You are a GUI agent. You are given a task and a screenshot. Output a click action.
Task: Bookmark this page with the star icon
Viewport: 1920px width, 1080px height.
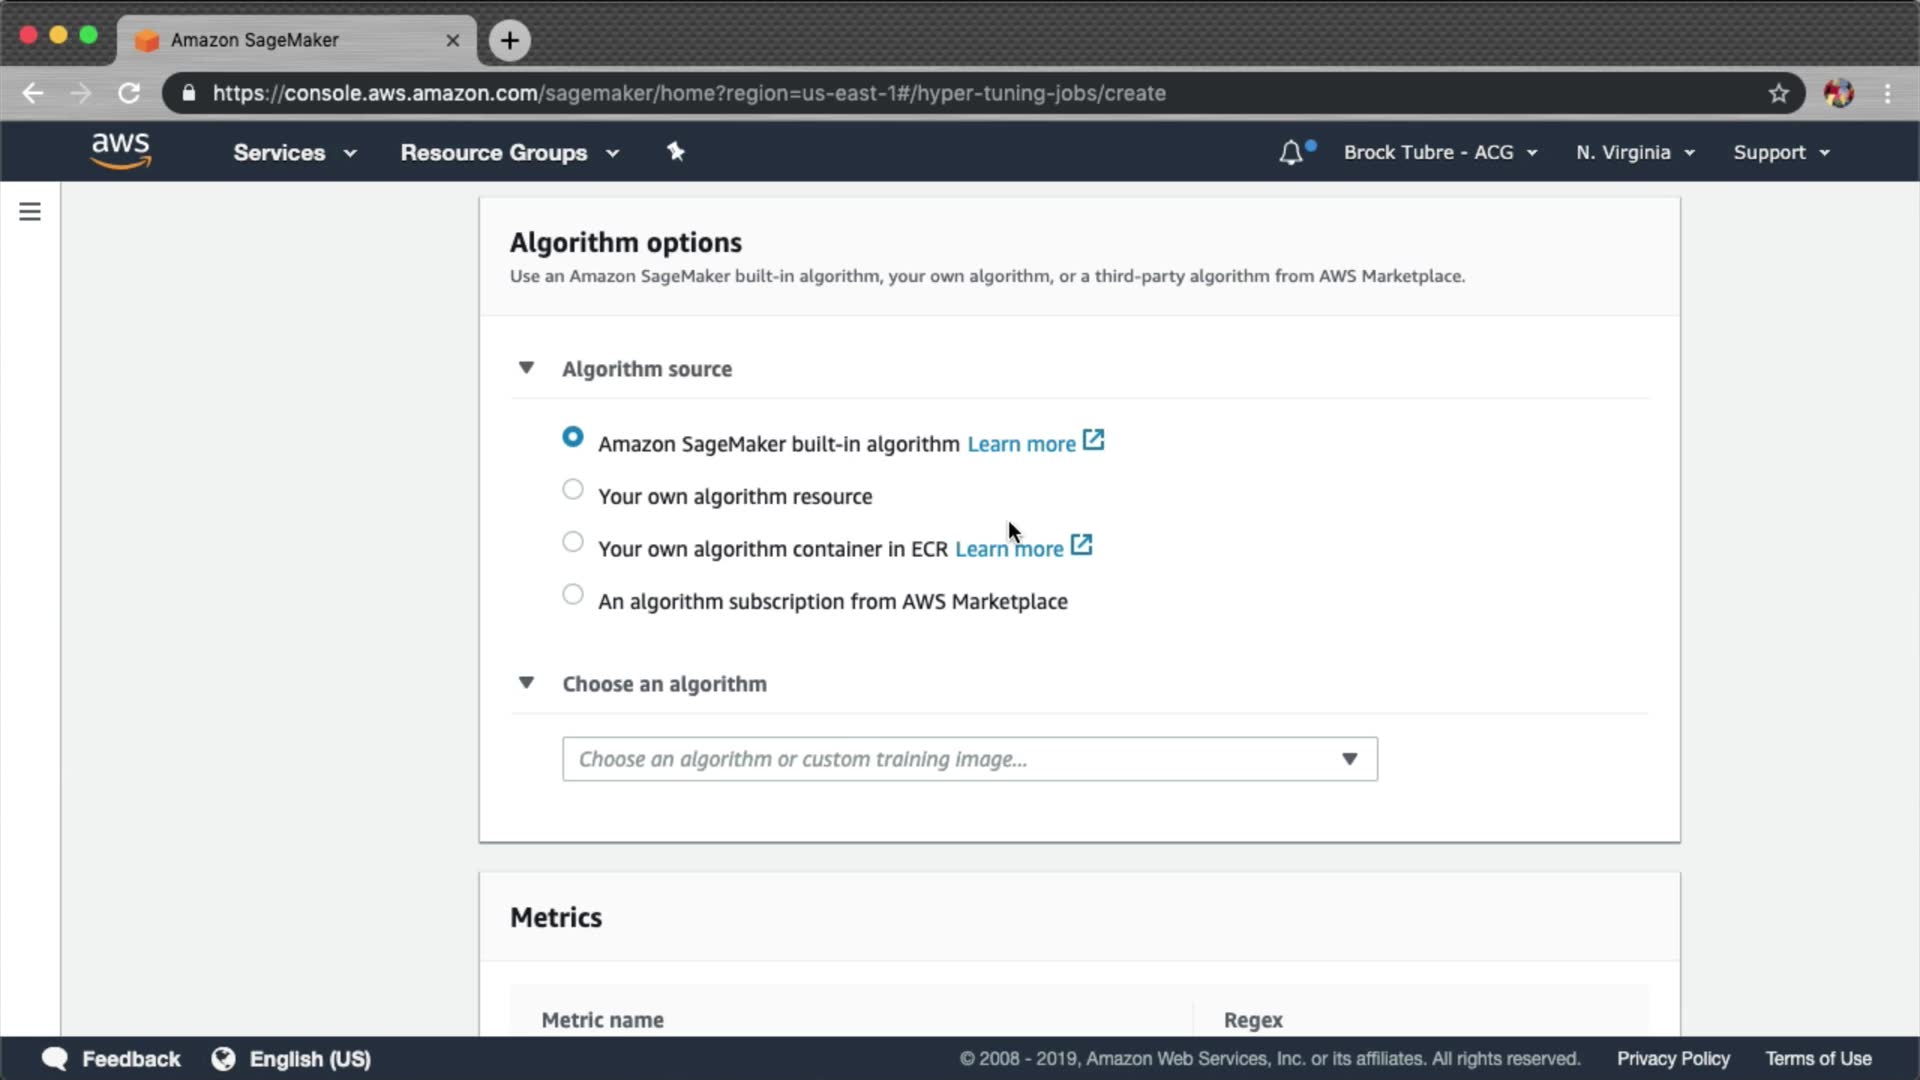[x=1778, y=93]
